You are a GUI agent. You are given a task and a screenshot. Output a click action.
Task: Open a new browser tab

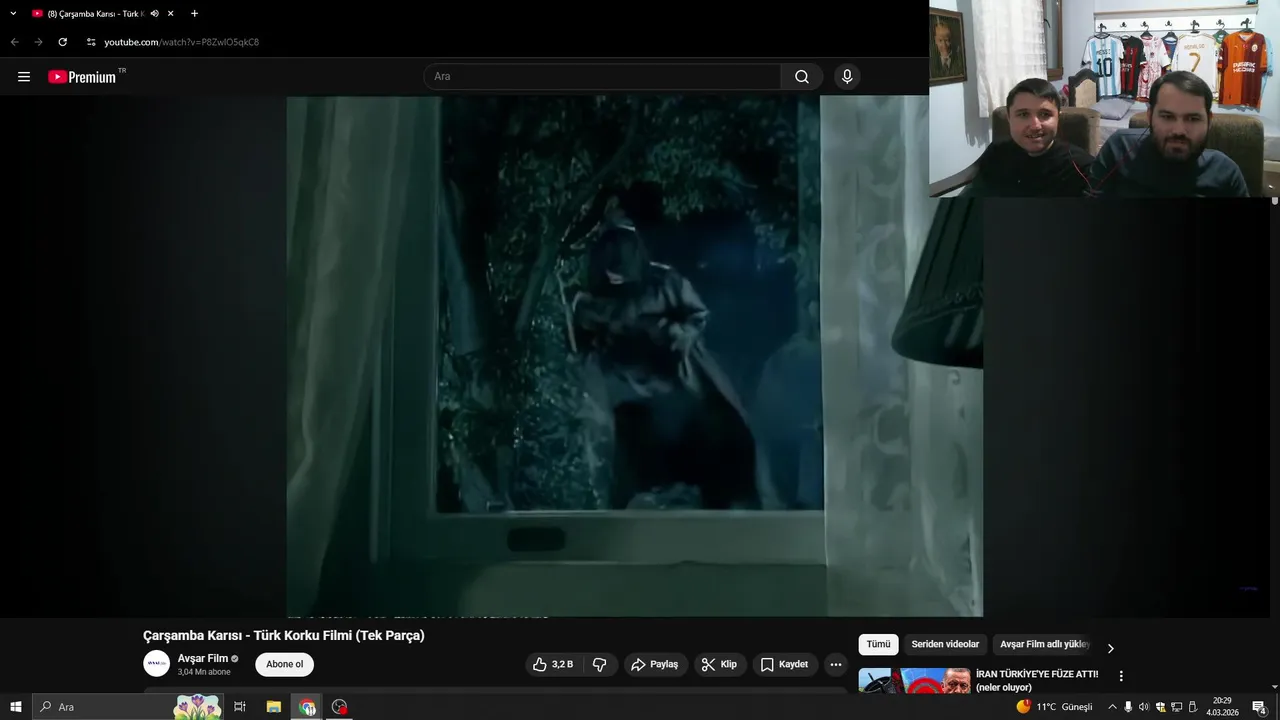click(194, 14)
